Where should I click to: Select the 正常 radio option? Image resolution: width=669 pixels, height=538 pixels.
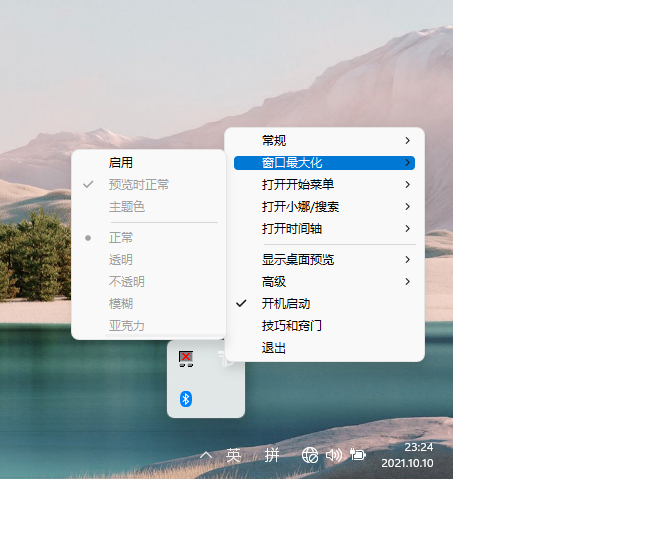(148, 238)
